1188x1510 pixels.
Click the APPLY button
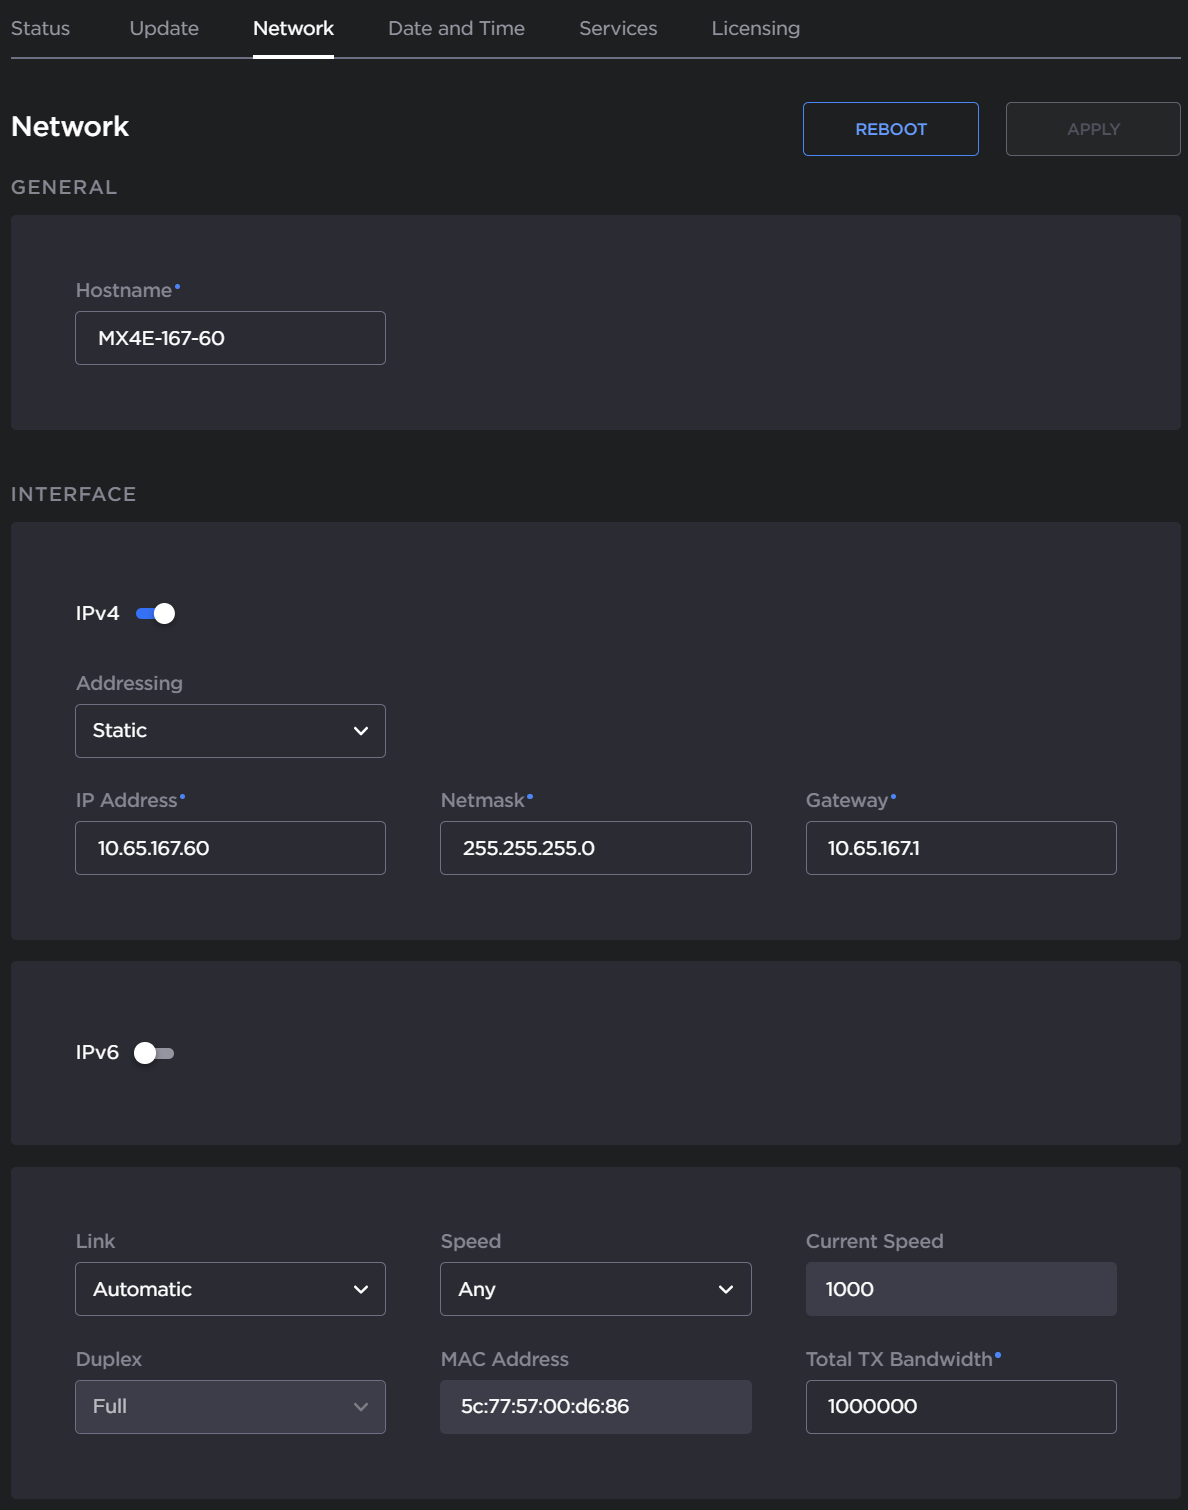click(1092, 128)
